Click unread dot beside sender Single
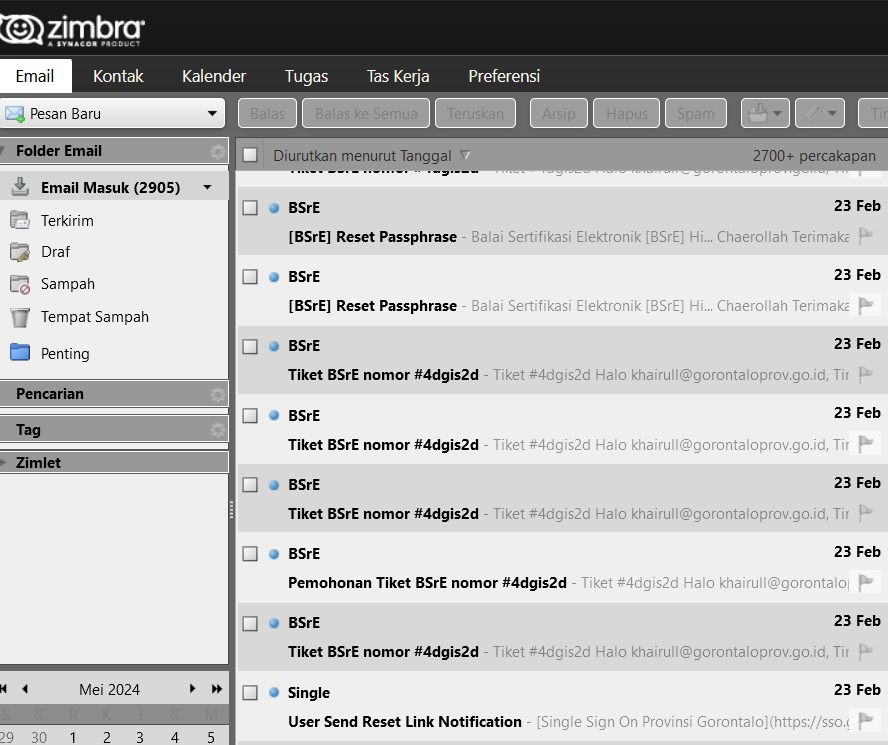The width and height of the screenshot is (888, 745). [274, 692]
